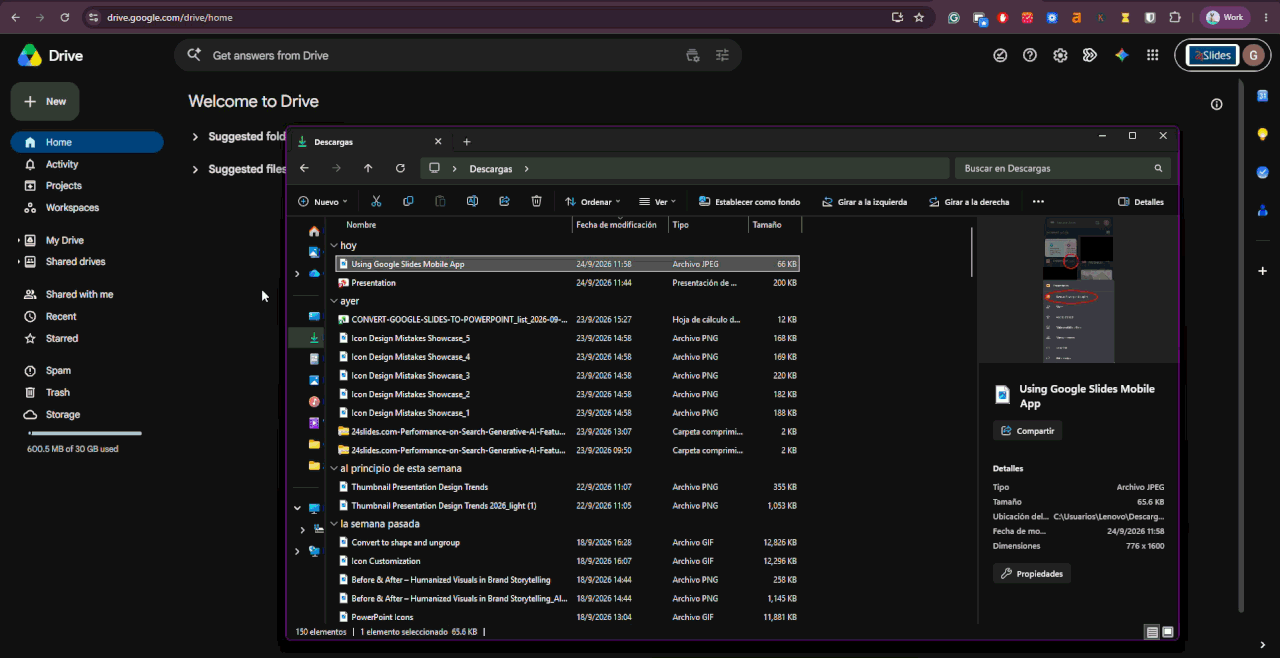Show Drive details info panel
The height and width of the screenshot is (658, 1280).
point(1217,104)
